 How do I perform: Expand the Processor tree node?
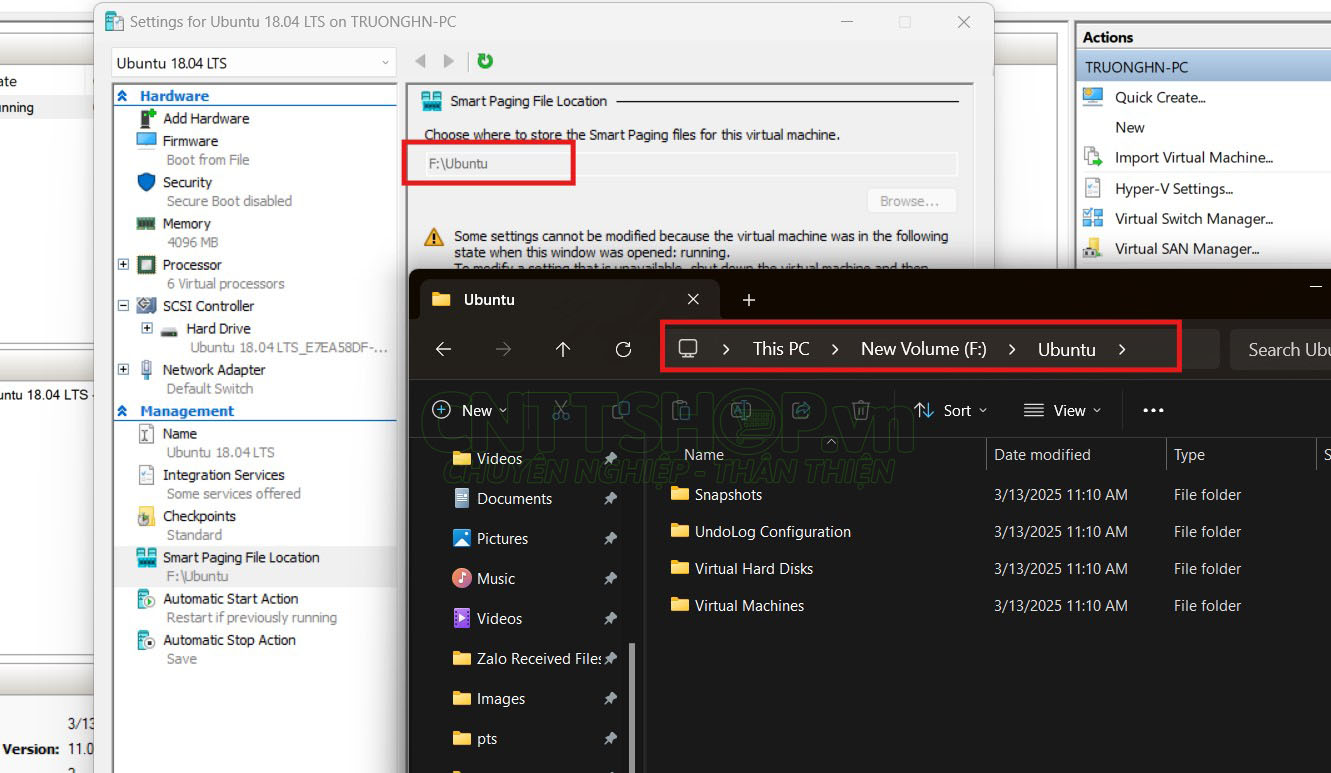pos(123,265)
